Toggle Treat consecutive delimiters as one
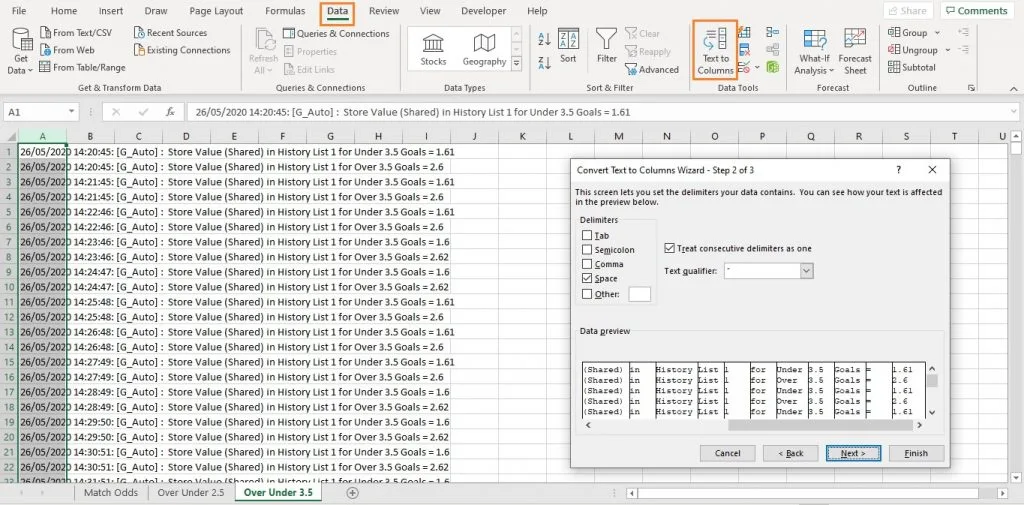1024x505 pixels. [669, 248]
